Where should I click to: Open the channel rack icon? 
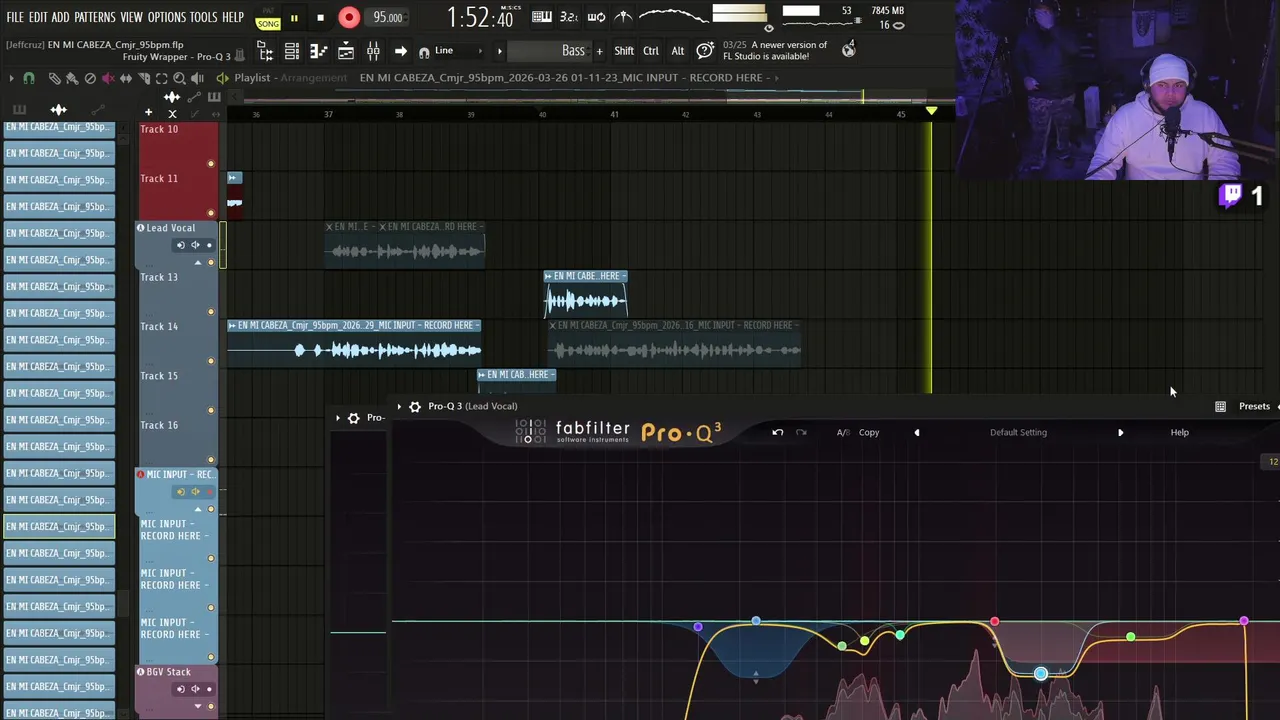(292, 51)
